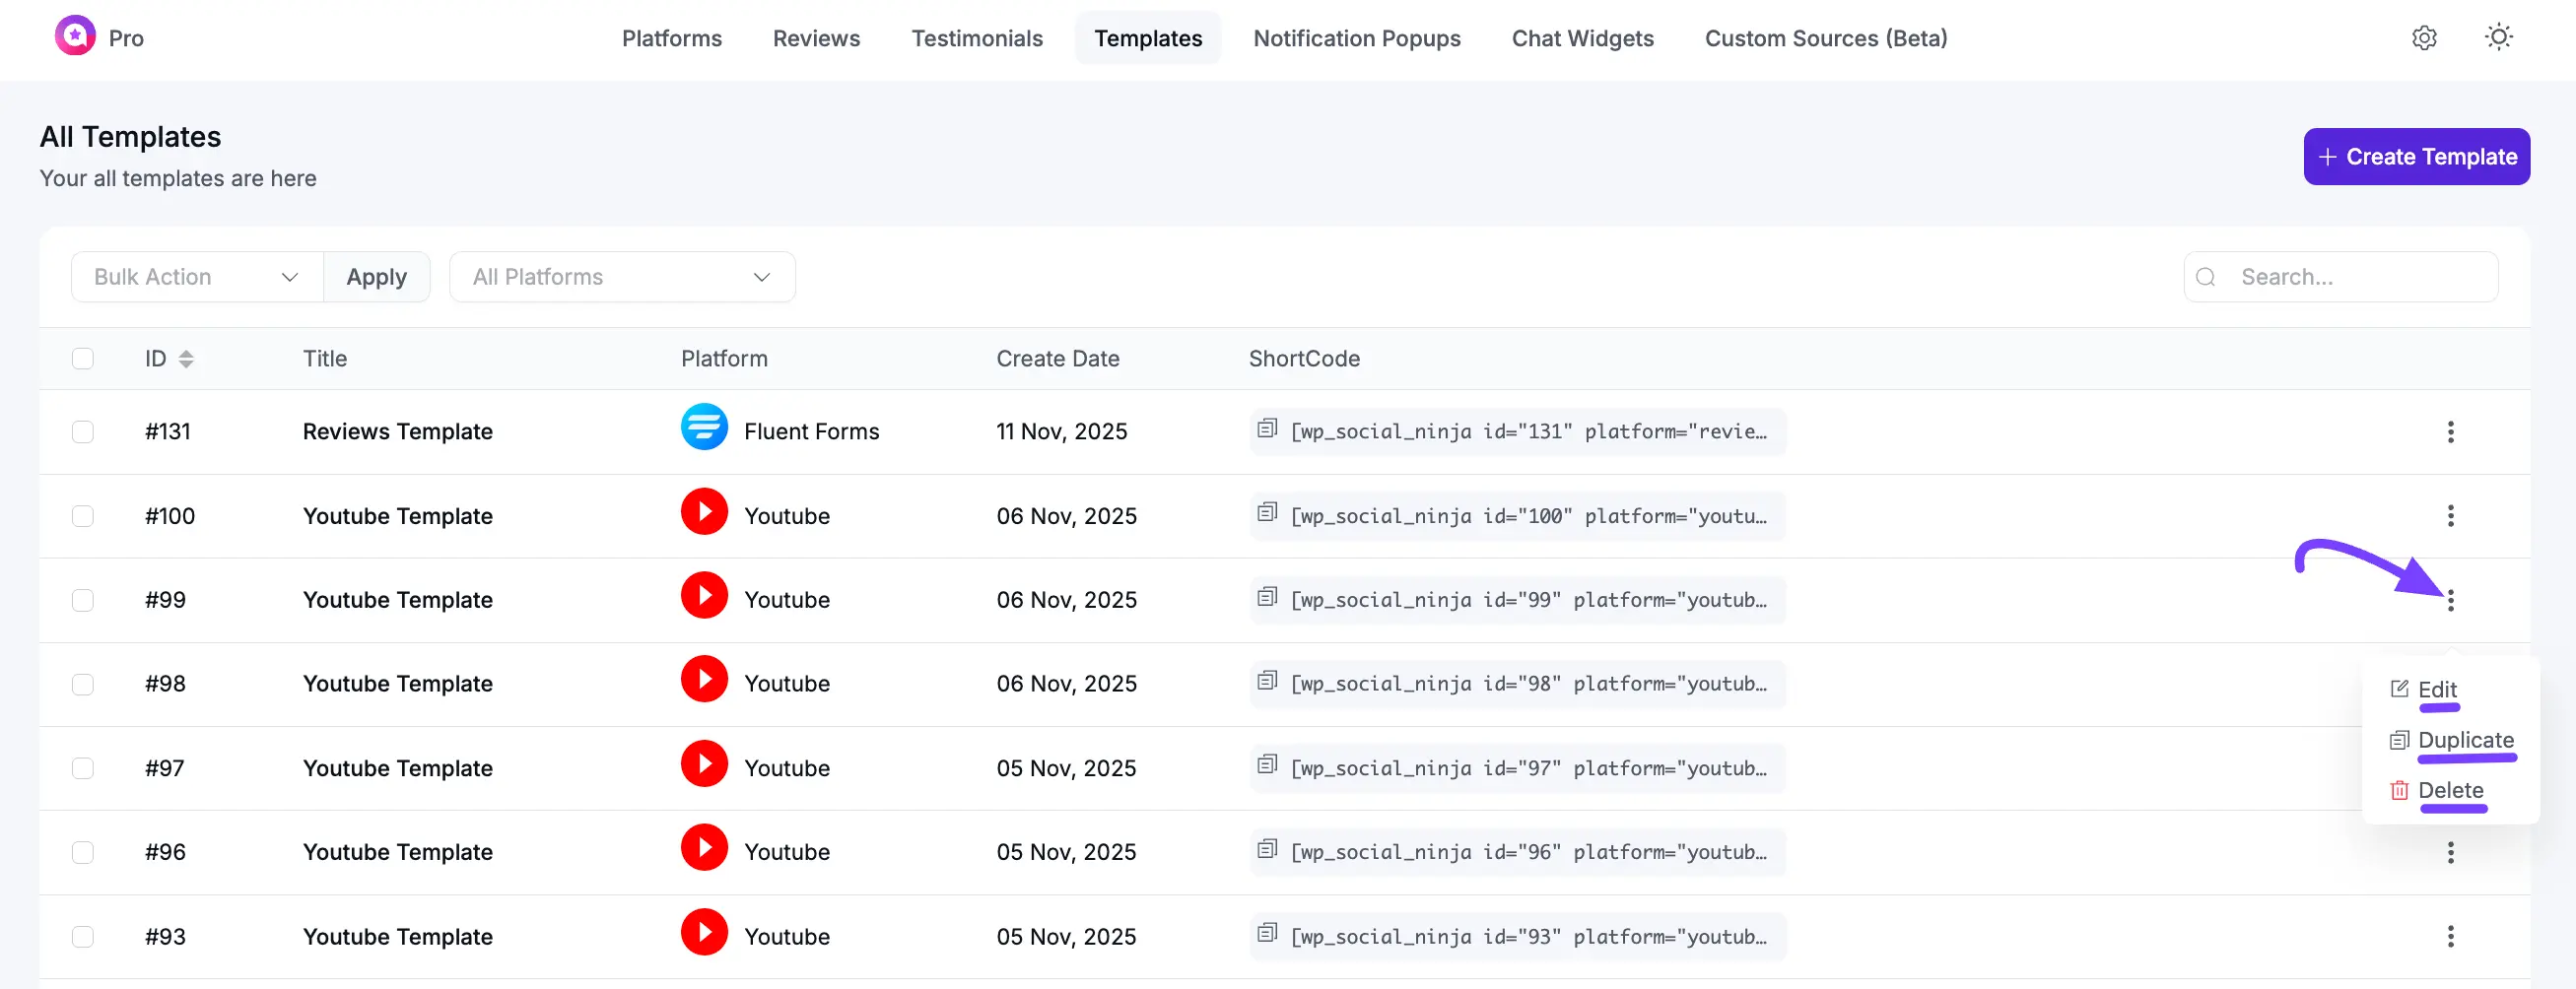Select the checkbox on the #98 Youtube Template row

click(83, 684)
